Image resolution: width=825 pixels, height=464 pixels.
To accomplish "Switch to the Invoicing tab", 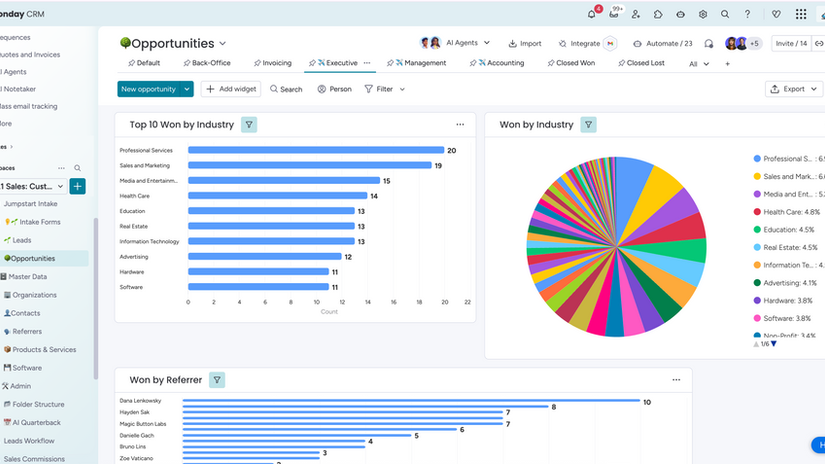I will point(273,63).
